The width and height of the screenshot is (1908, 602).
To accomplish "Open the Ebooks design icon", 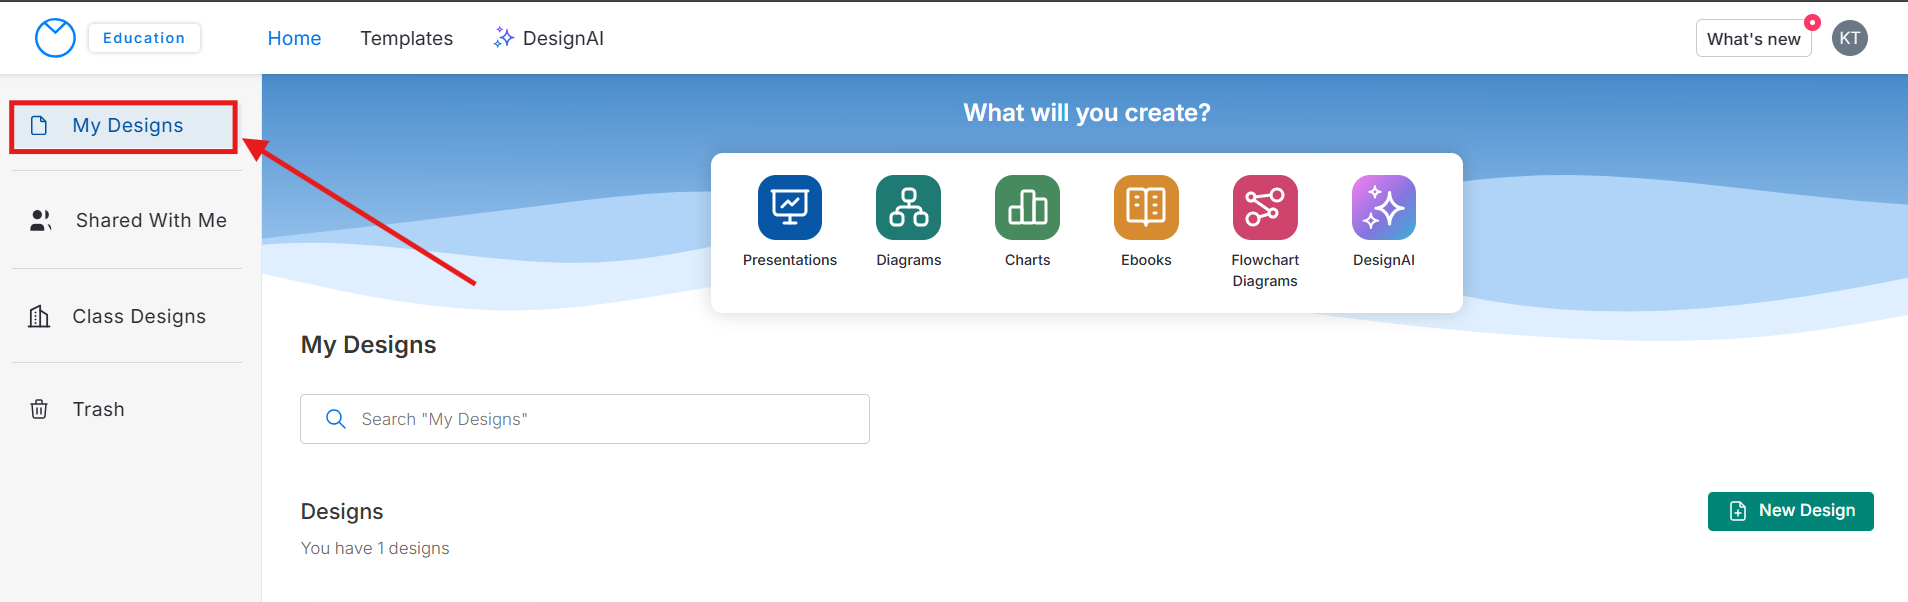I will pos(1146,208).
